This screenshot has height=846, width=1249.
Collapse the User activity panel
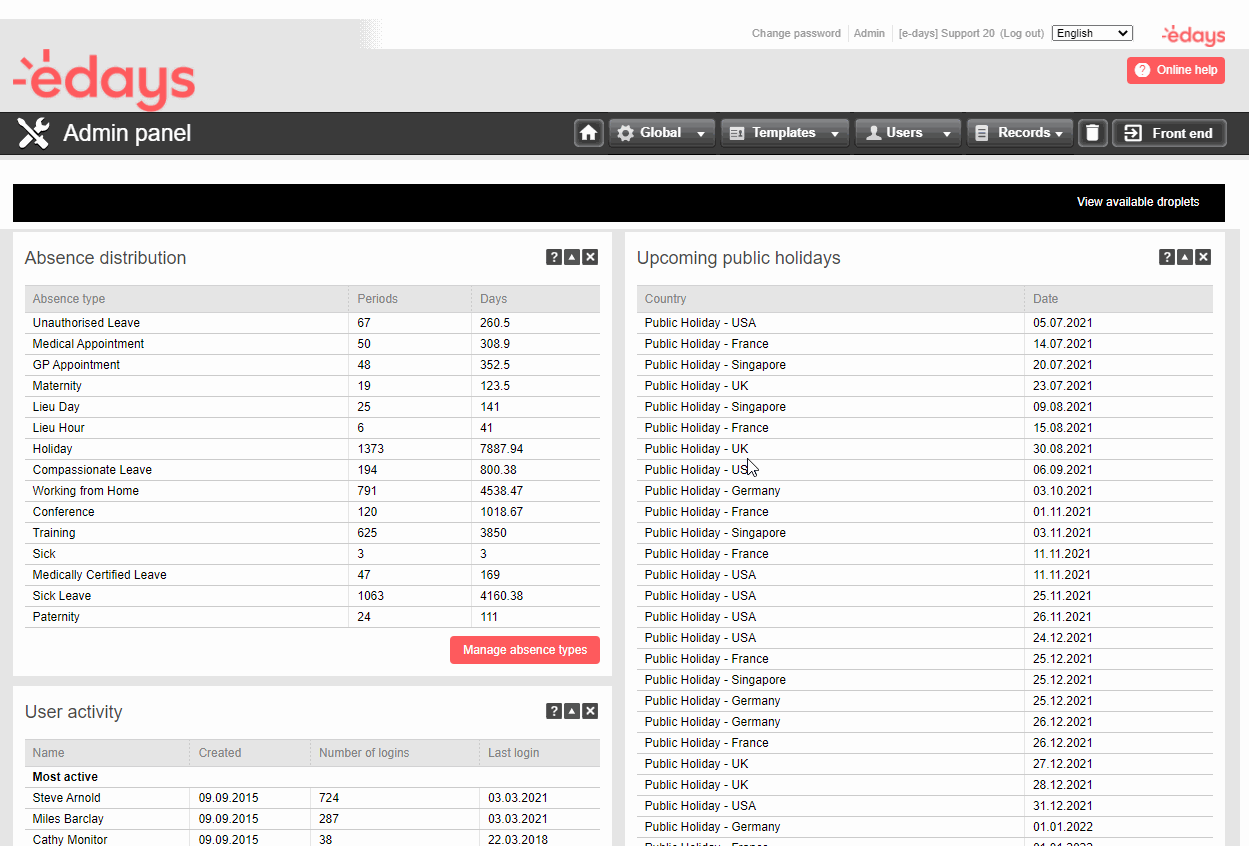pos(572,711)
